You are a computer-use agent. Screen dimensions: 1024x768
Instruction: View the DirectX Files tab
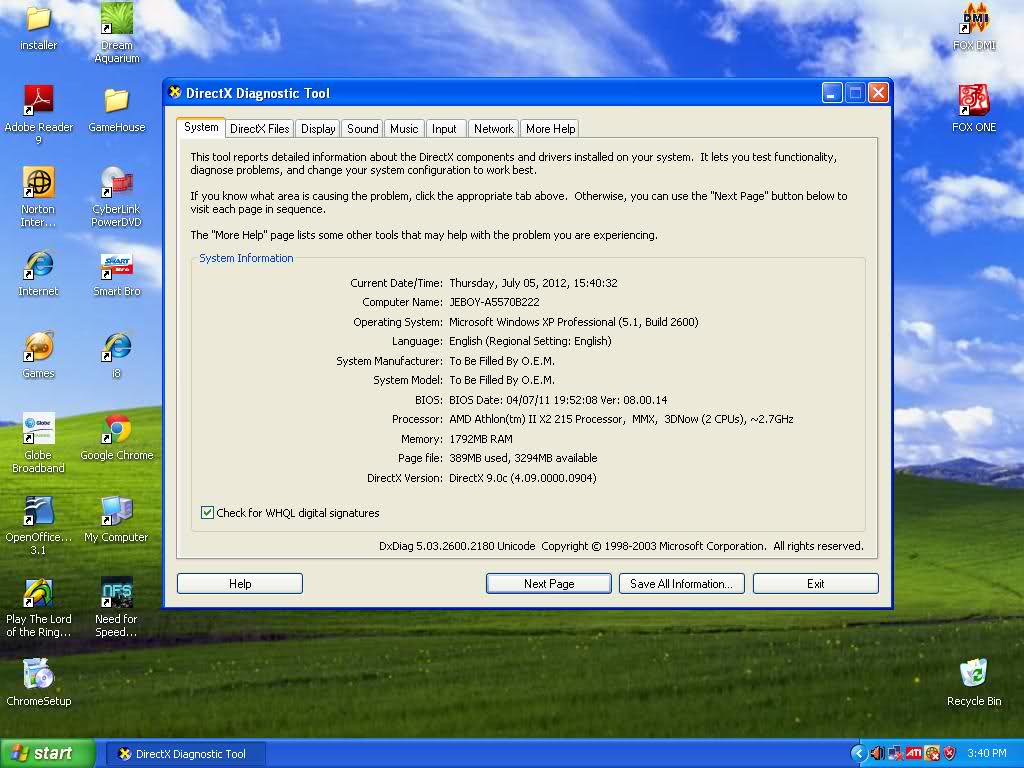259,128
